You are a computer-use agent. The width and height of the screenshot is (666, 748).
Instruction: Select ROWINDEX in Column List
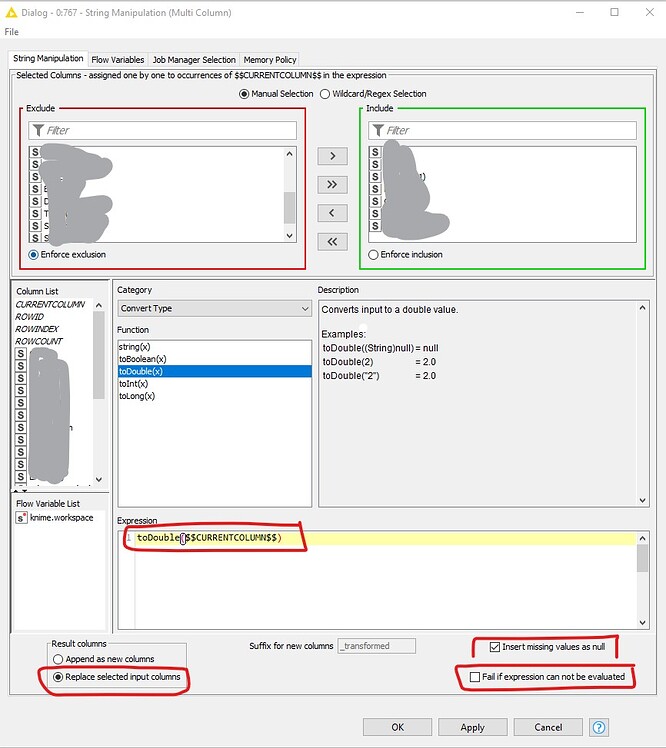point(37,329)
